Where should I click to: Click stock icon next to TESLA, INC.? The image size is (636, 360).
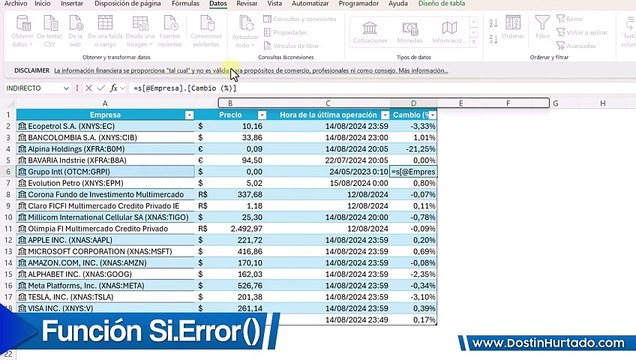click(22, 297)
